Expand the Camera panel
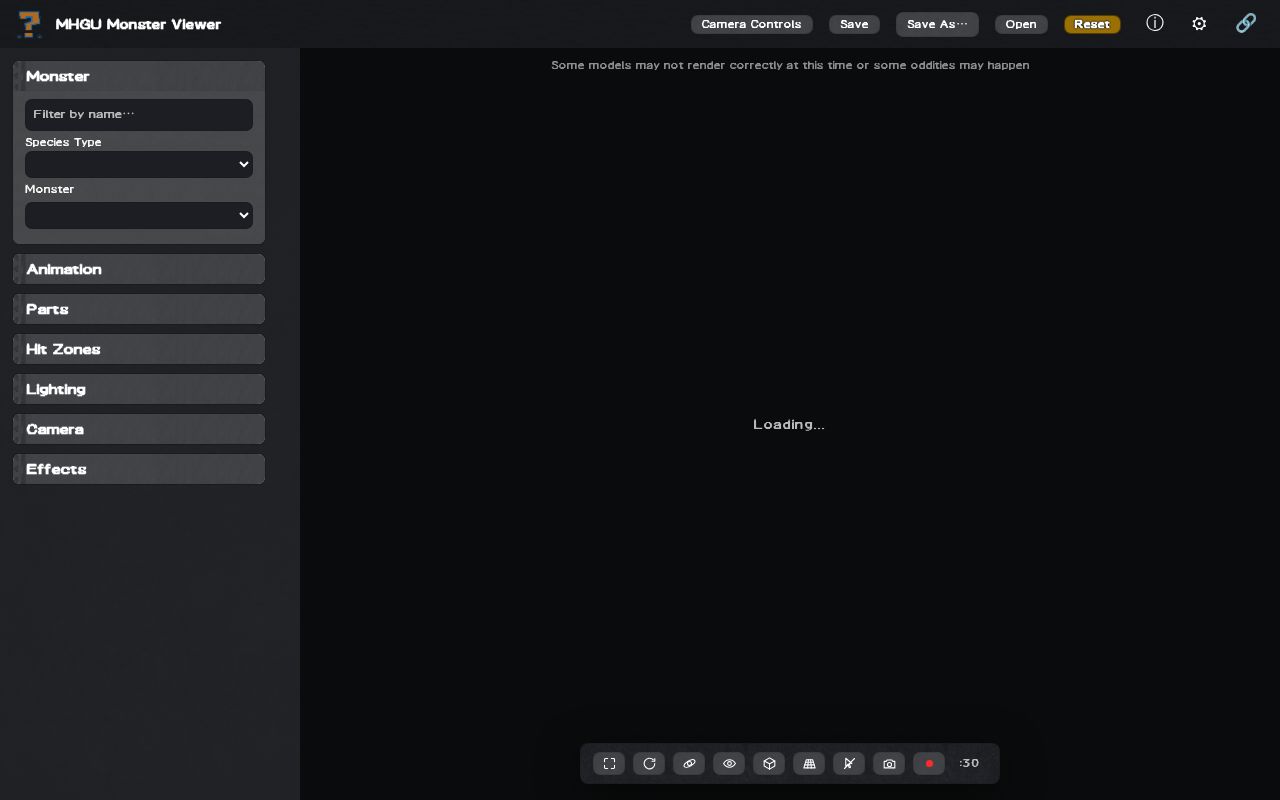 click(x=139, y=429)
